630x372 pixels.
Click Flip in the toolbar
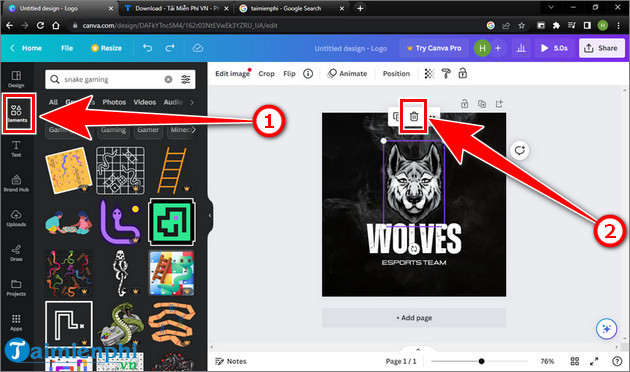click(289, 74)
